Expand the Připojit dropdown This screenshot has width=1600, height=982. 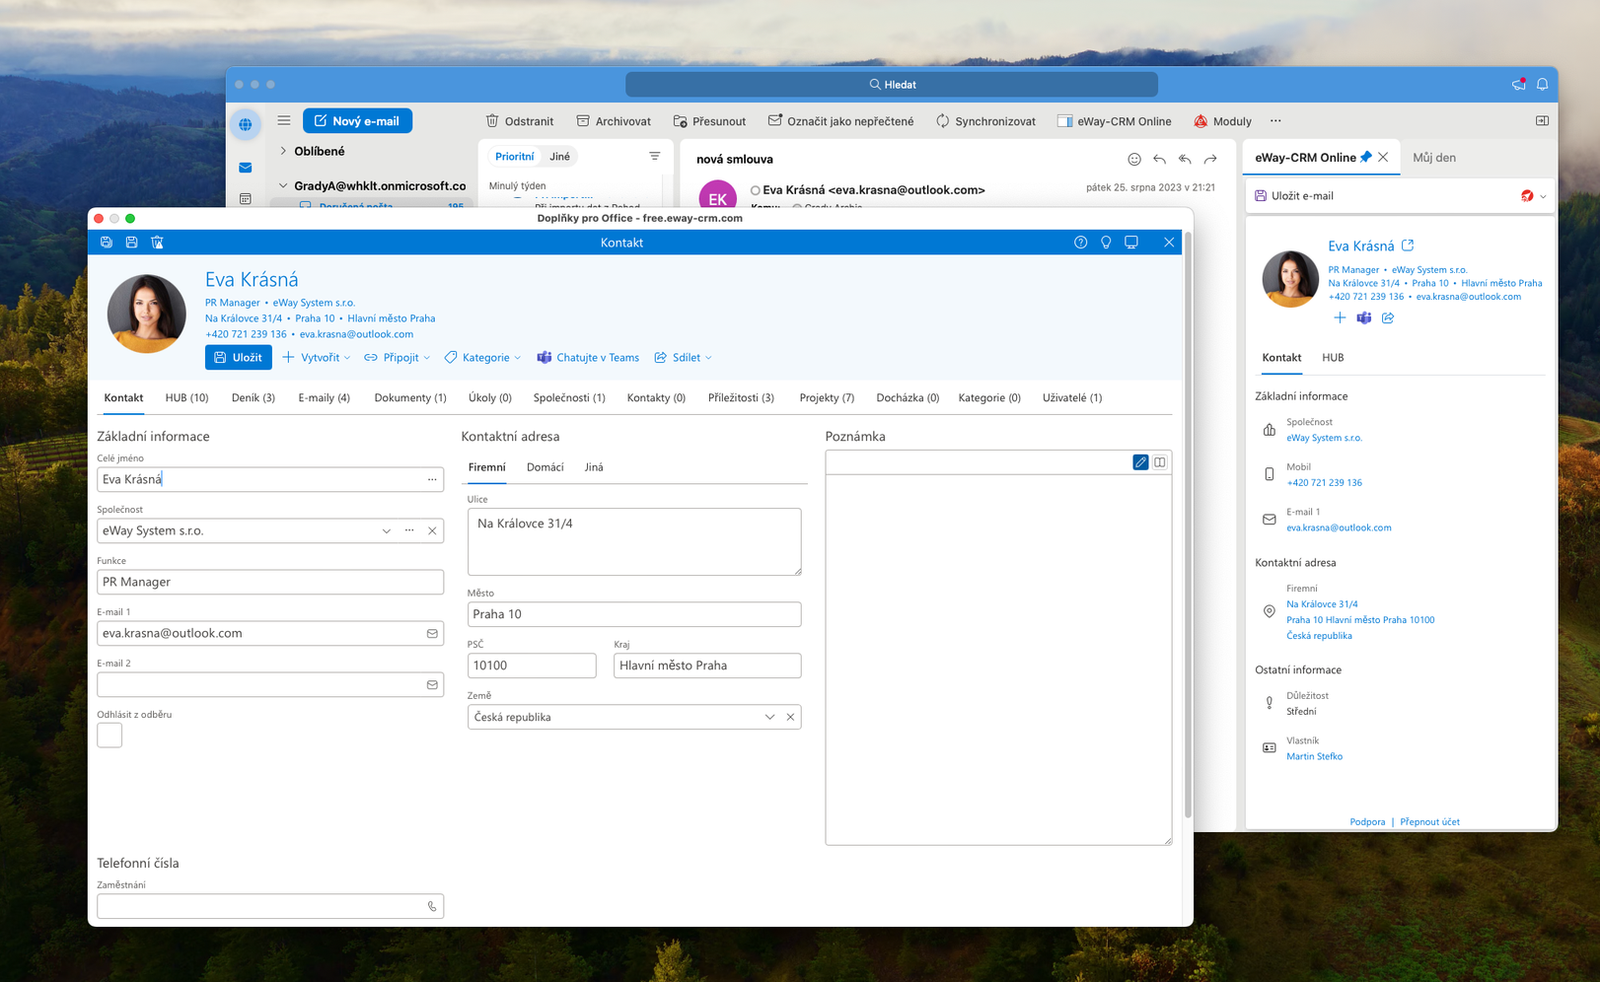pyautogui.click(x=397, y=357)
